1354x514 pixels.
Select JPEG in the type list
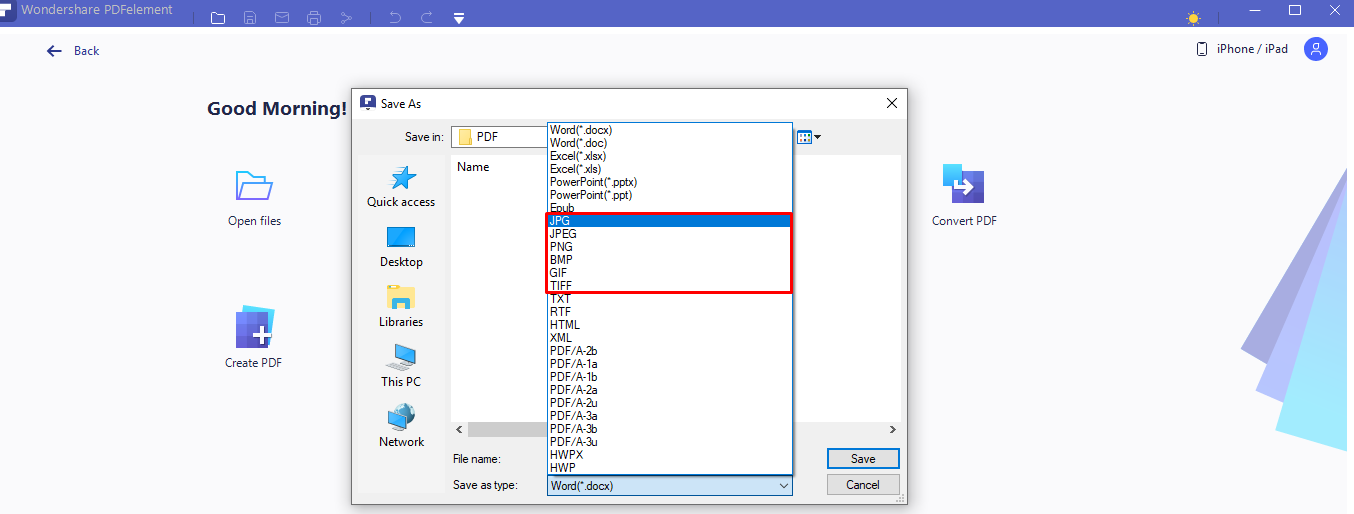pos(670,234)
